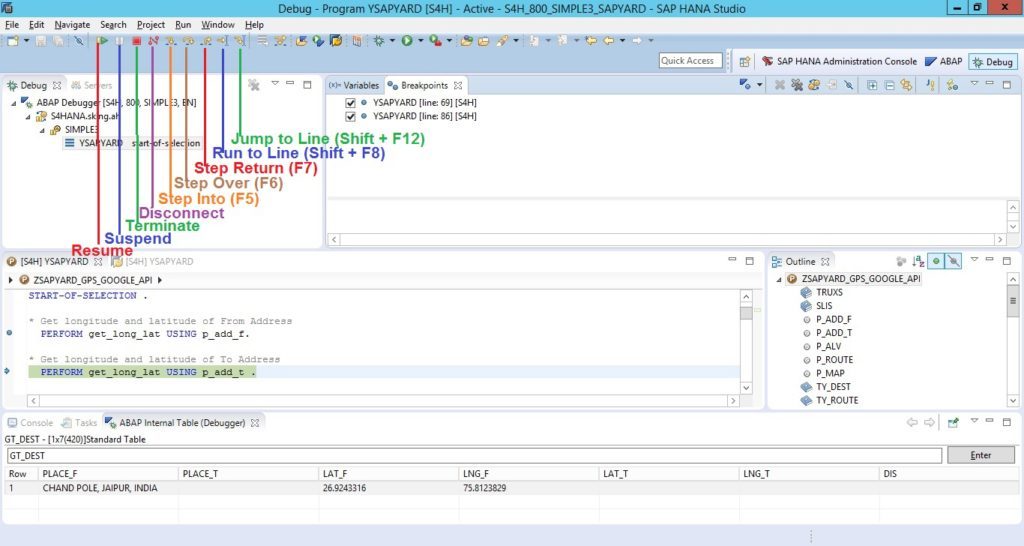
Task: Toggle crossed-out filter button in Outline
Action: [x=953, y=261]
